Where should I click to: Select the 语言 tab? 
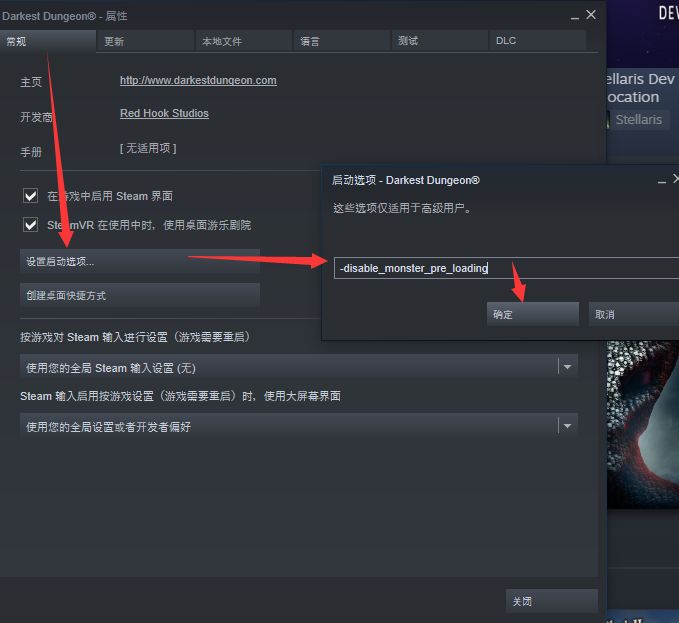pyautogui.click(x=341, y=41)
